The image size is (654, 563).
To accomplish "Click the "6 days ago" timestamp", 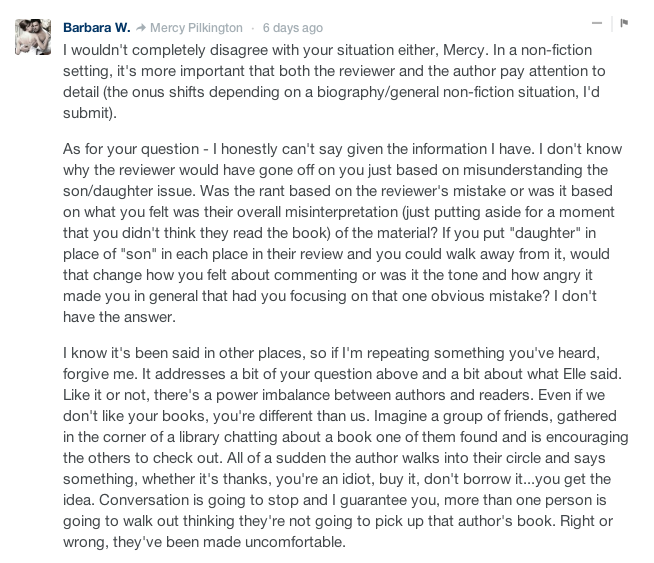I will (x=292, y=27).
